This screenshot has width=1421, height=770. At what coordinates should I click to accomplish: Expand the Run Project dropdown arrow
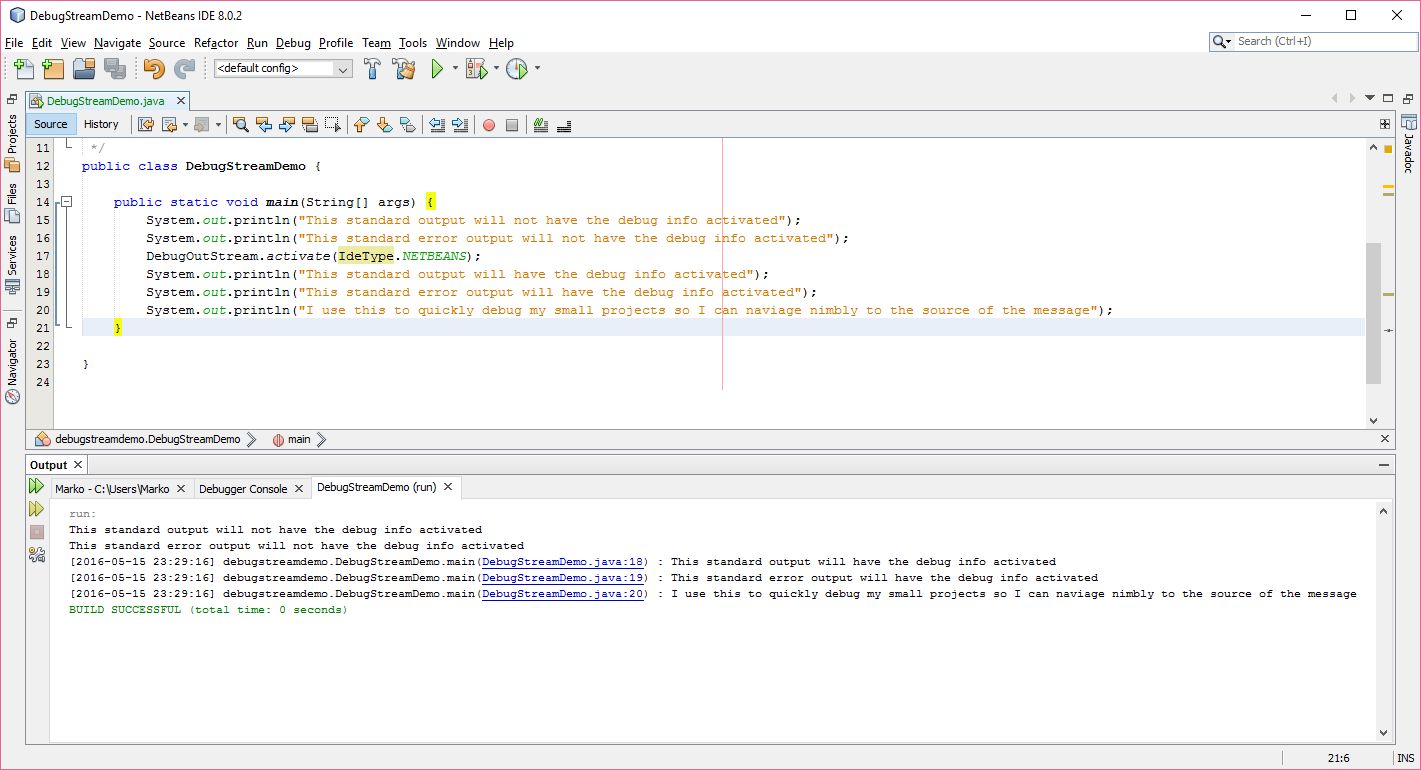455,68
